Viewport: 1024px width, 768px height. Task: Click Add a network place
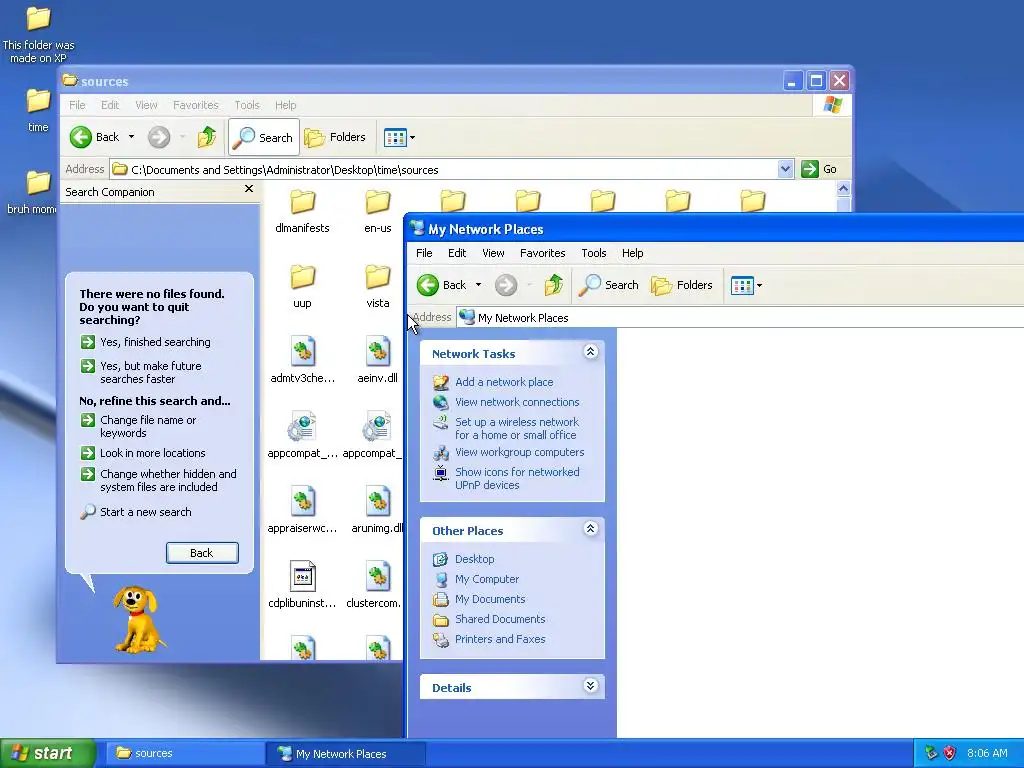point(504,382)
